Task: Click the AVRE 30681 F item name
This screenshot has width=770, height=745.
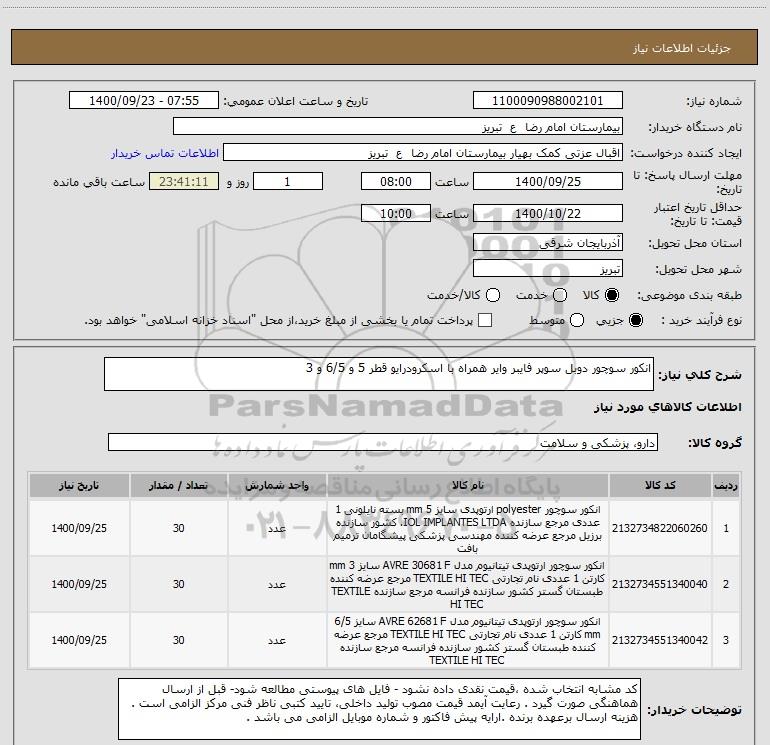Action: coord(468,584)
